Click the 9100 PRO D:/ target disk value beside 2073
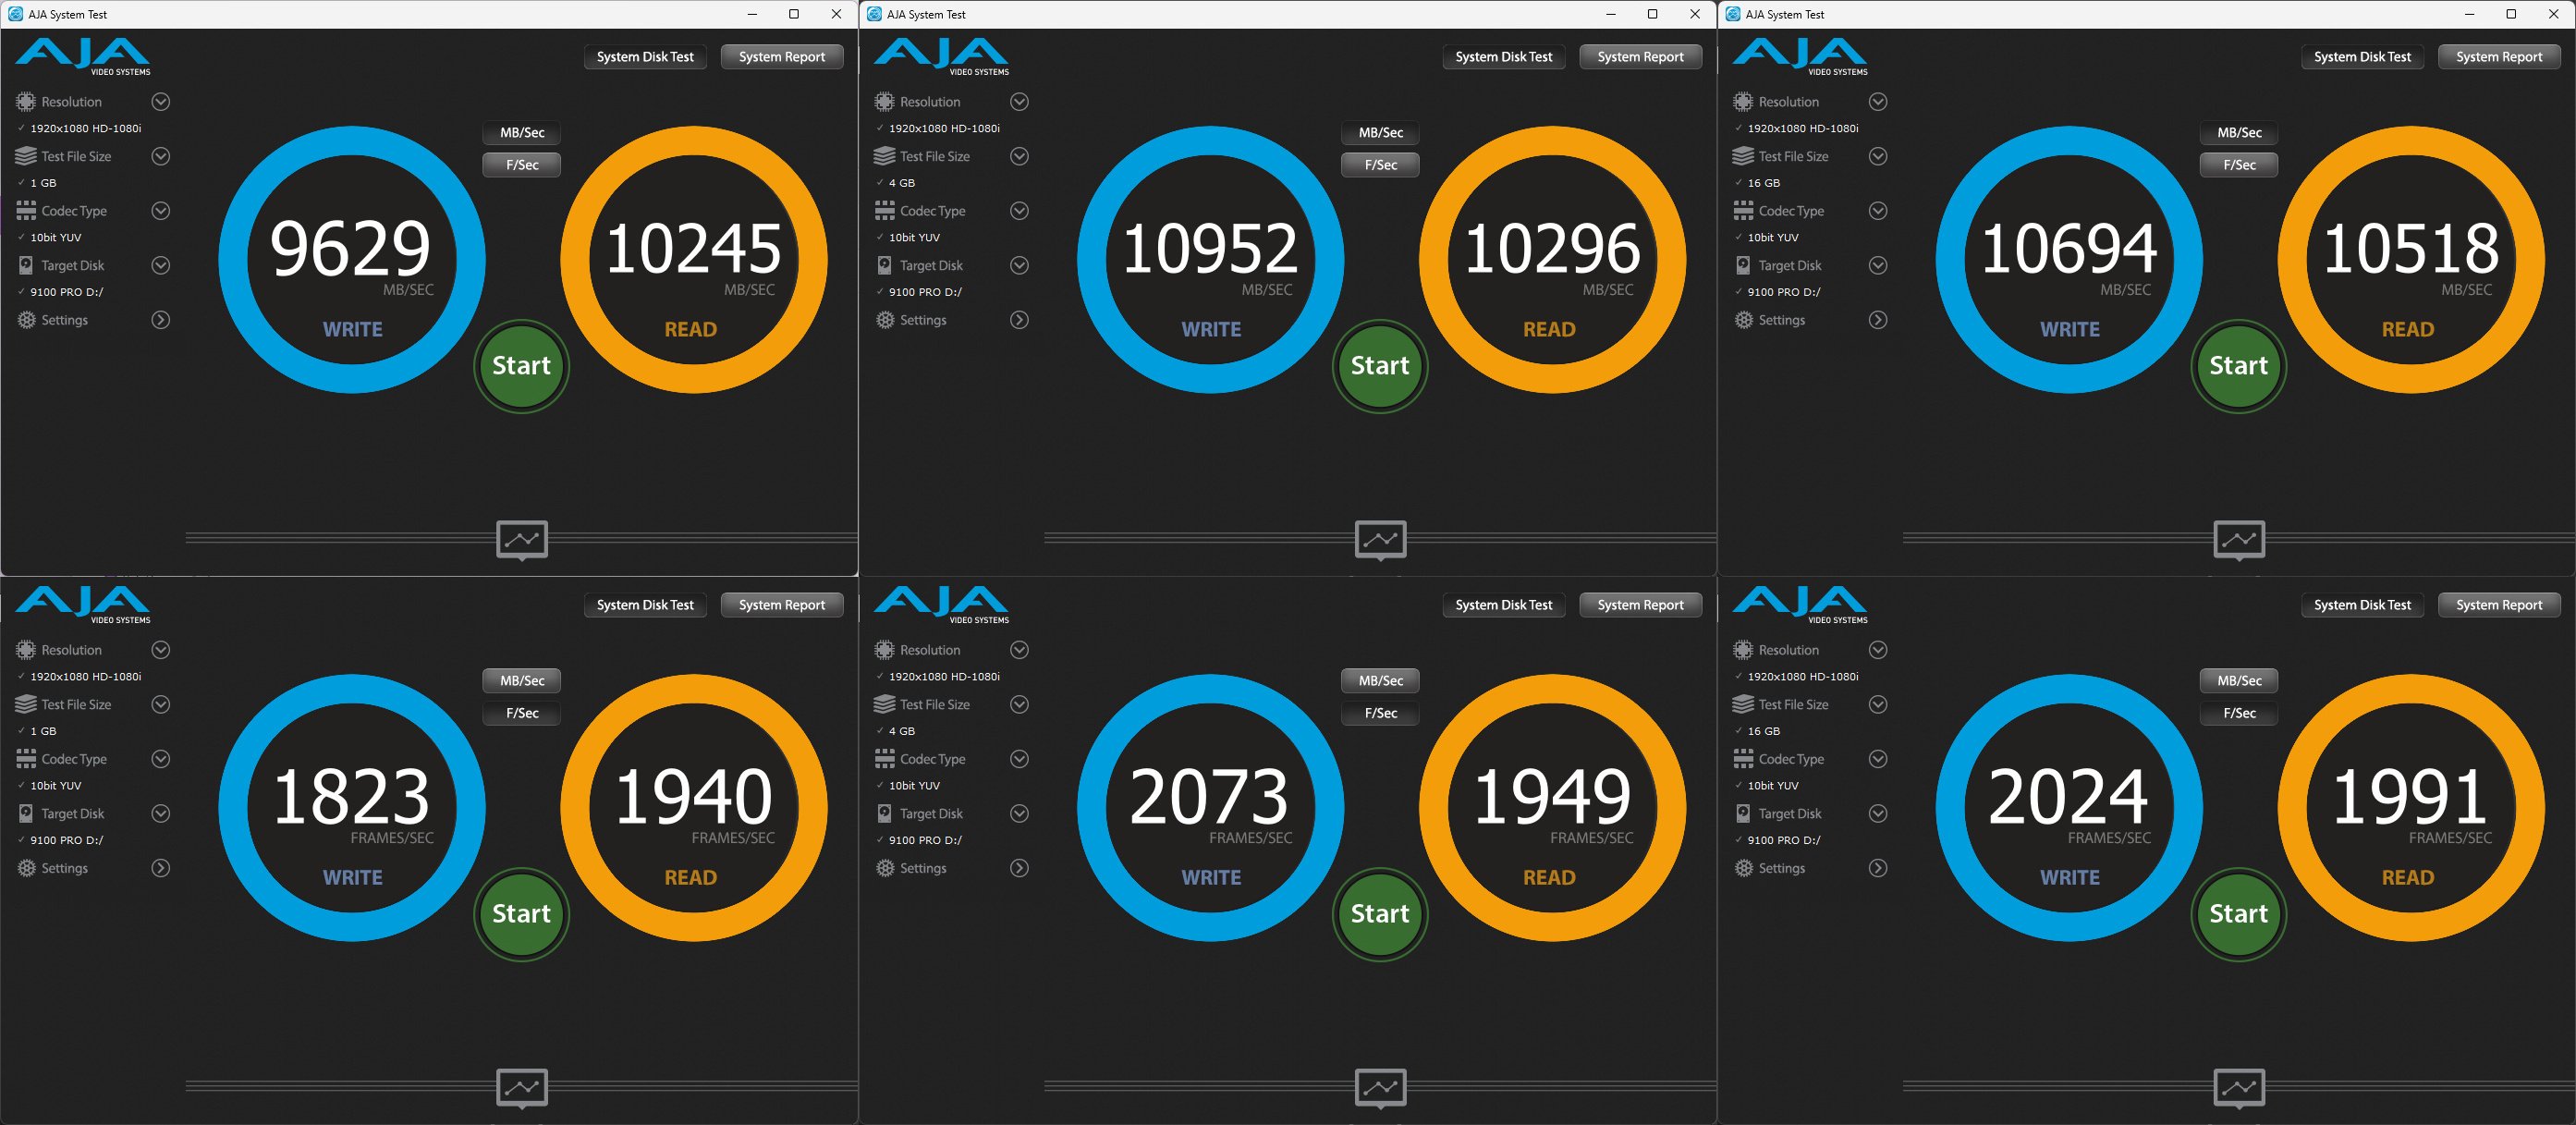Viewport: 2576px width, 1125px height. (924, 840)
